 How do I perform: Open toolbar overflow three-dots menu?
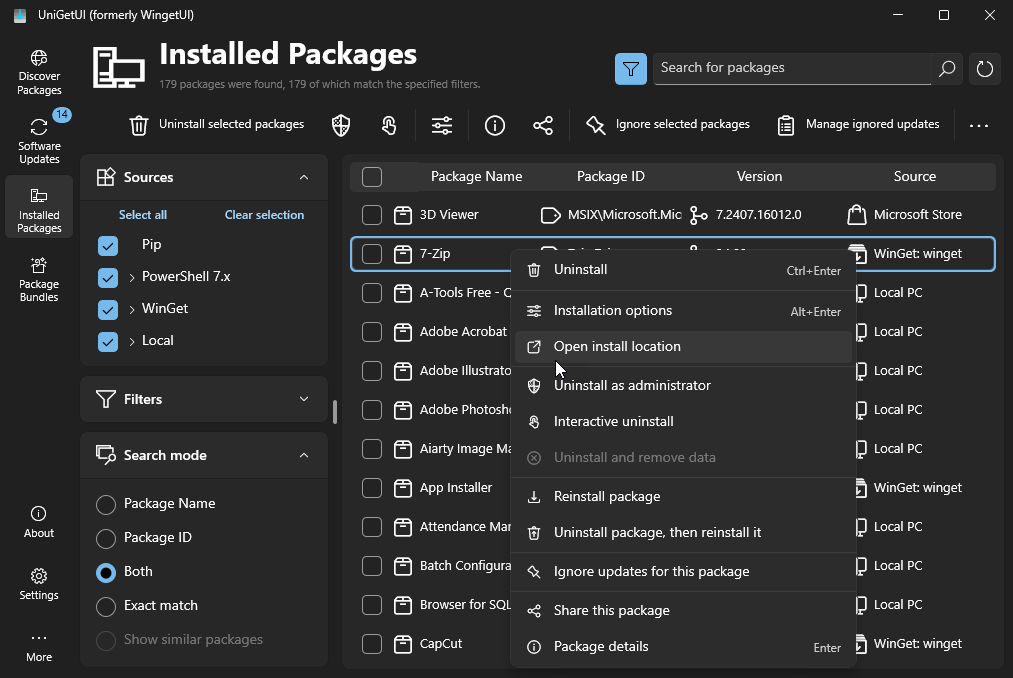click(979, 125)
